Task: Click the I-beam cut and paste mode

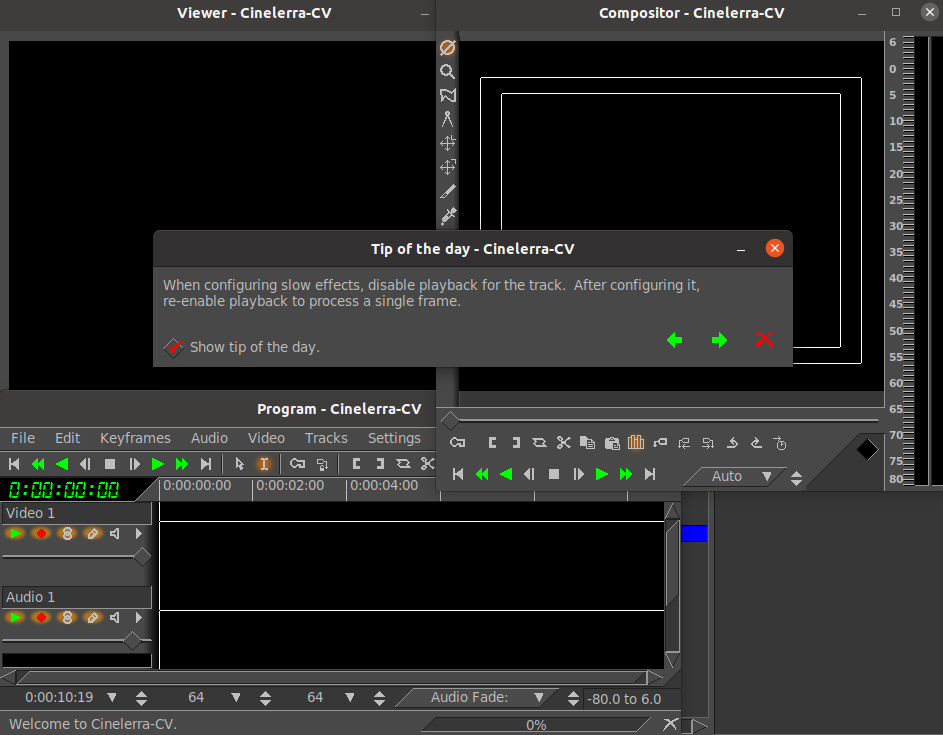Action: [x=264, y=464]
